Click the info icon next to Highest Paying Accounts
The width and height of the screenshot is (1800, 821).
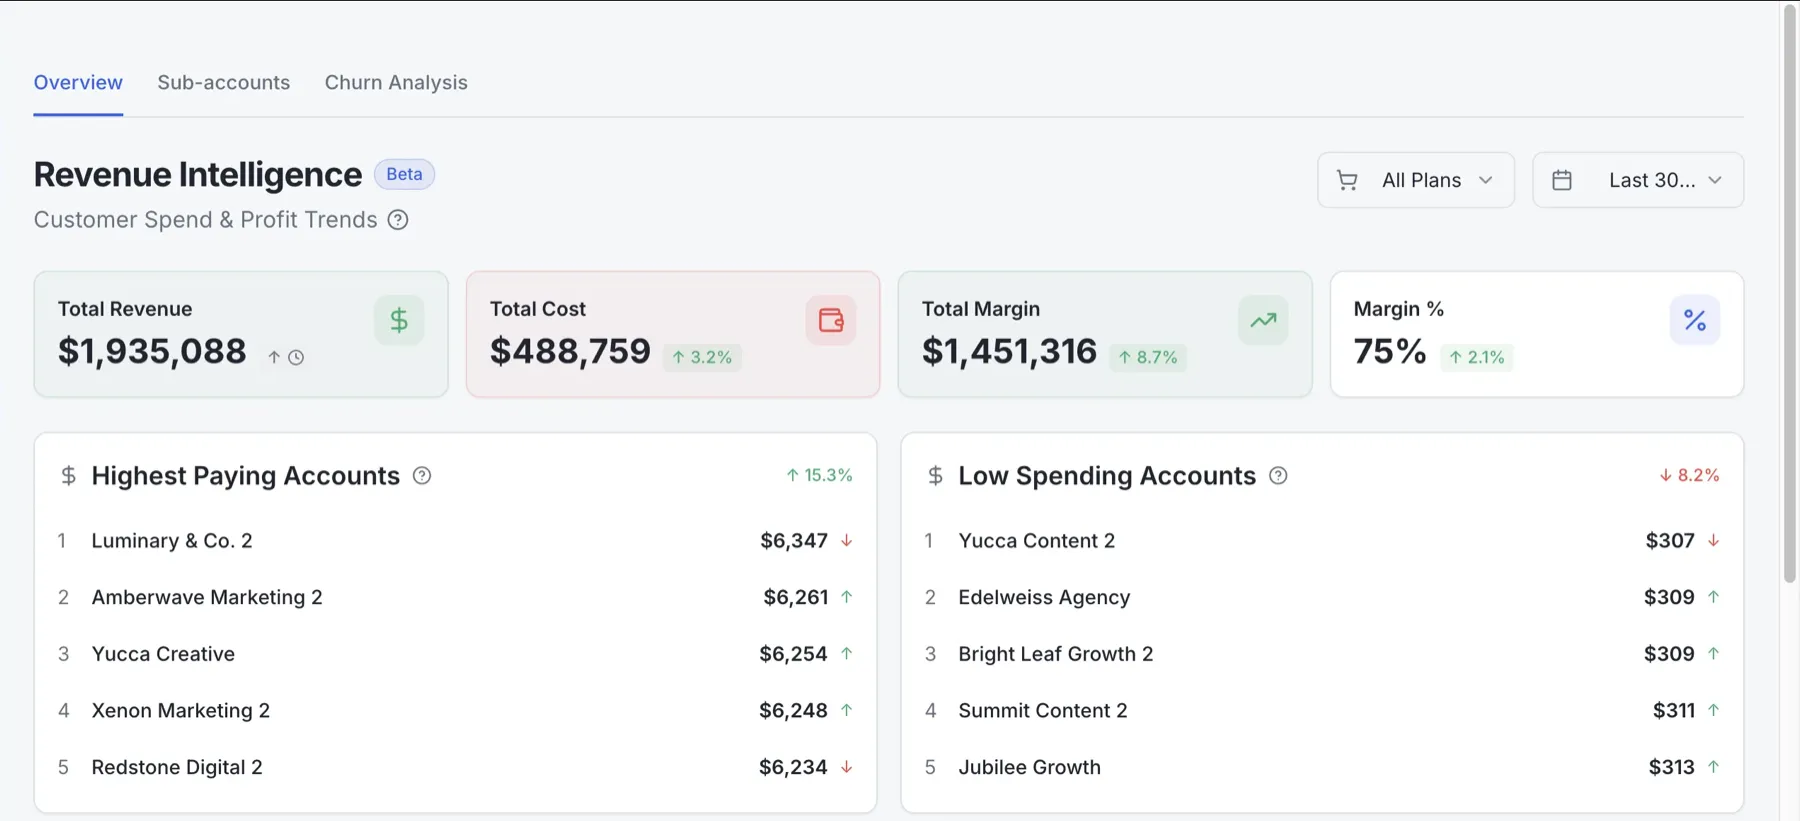pyautogui.click(x=422, y=476)
